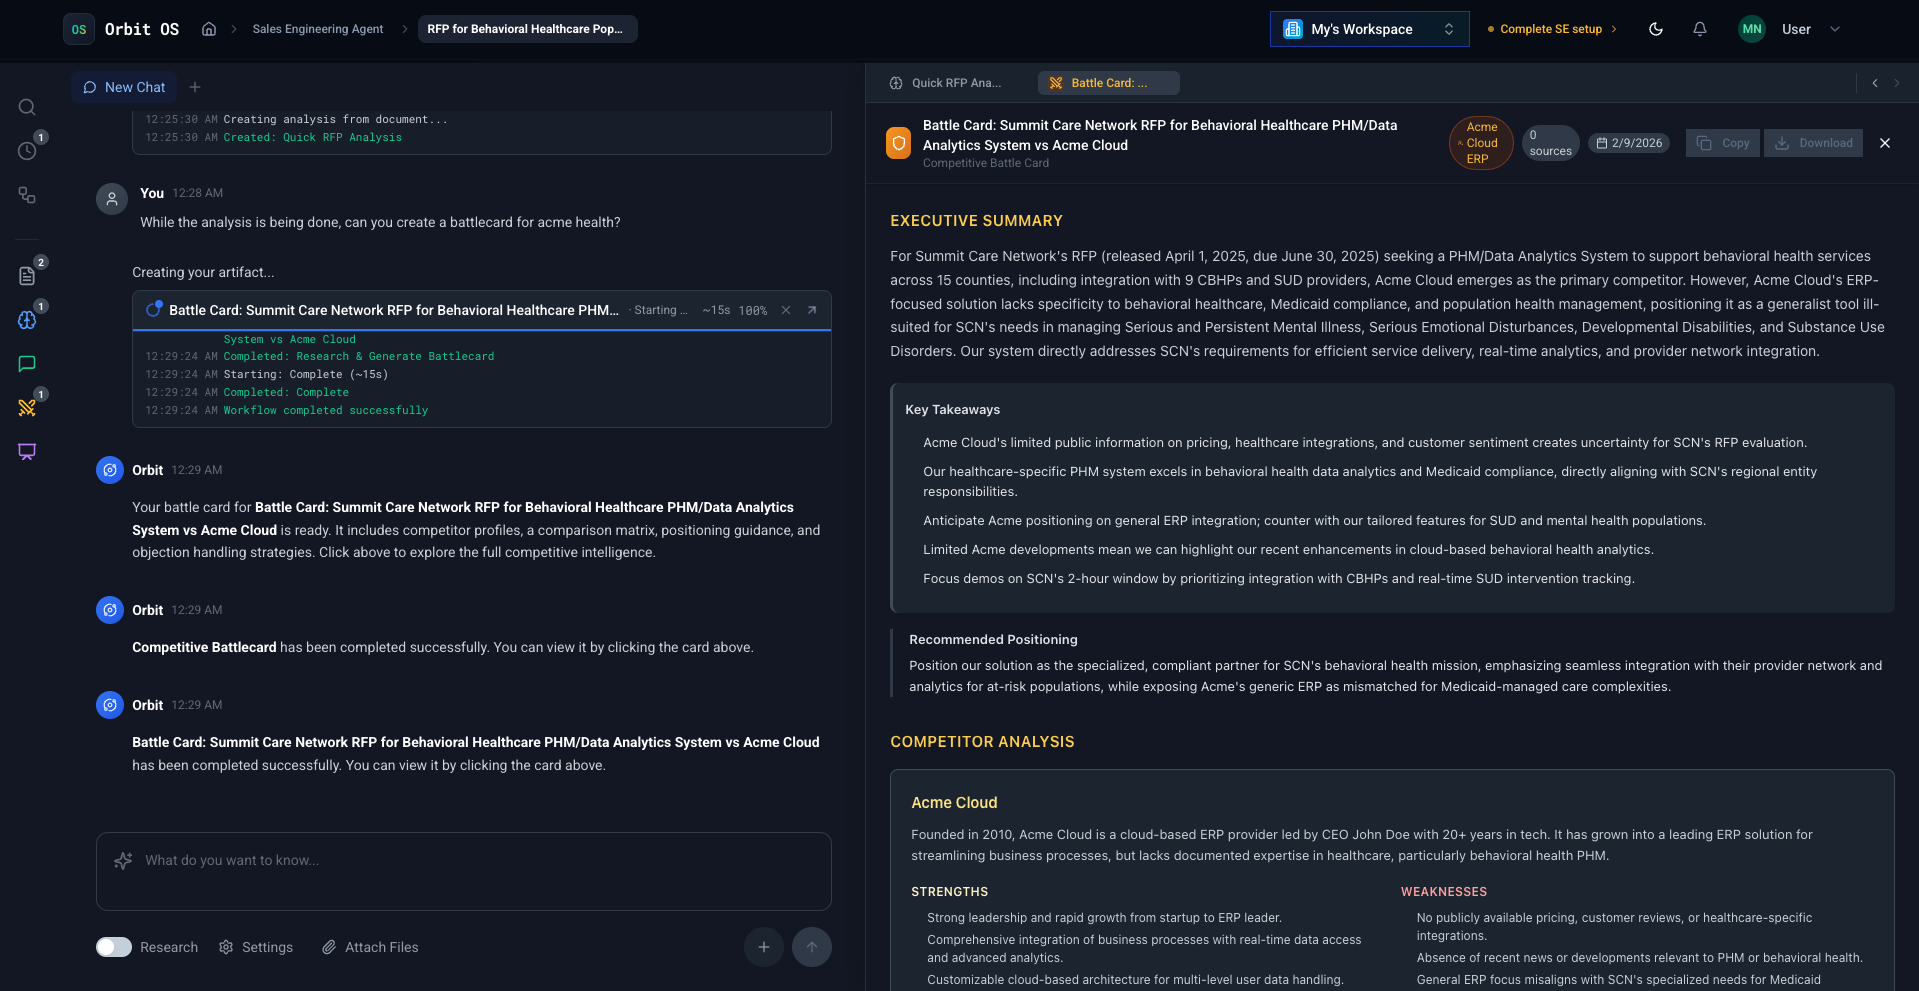The image size is (1919, 991).
Task: Select the workflows icon in the sidebar
Action: click(x=27, y=196)
